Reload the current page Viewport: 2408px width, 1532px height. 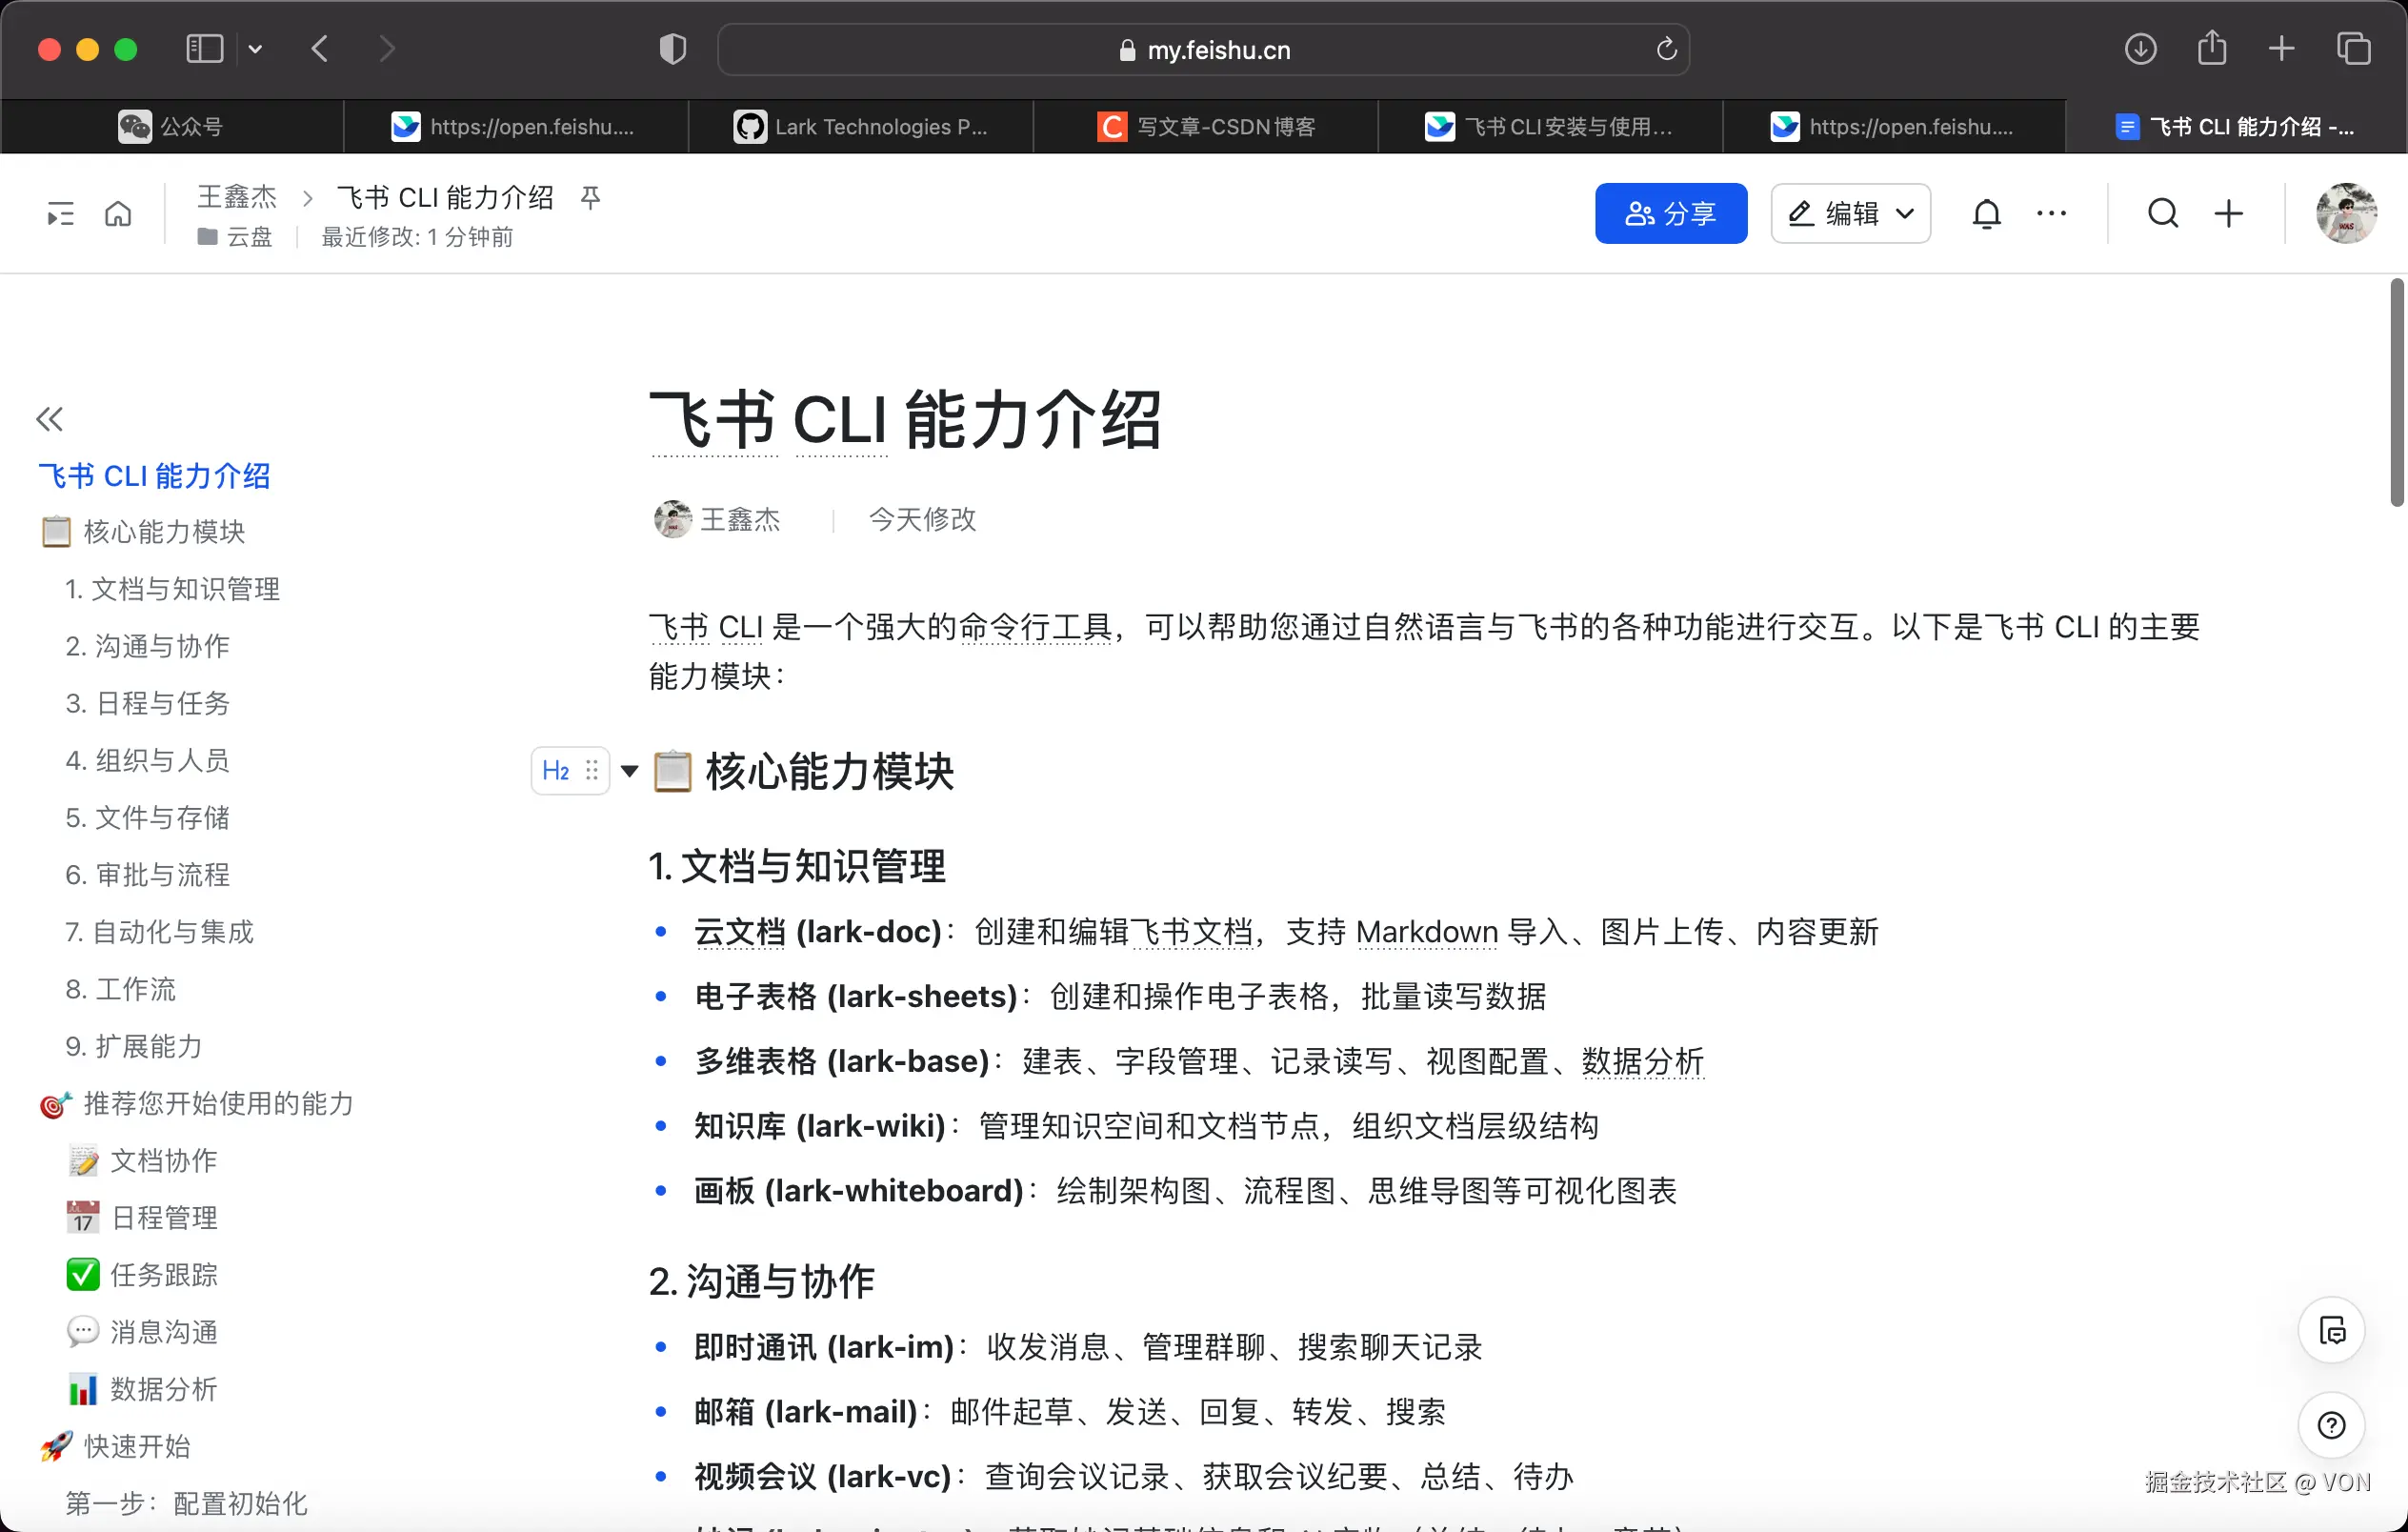click(1666, 49)
